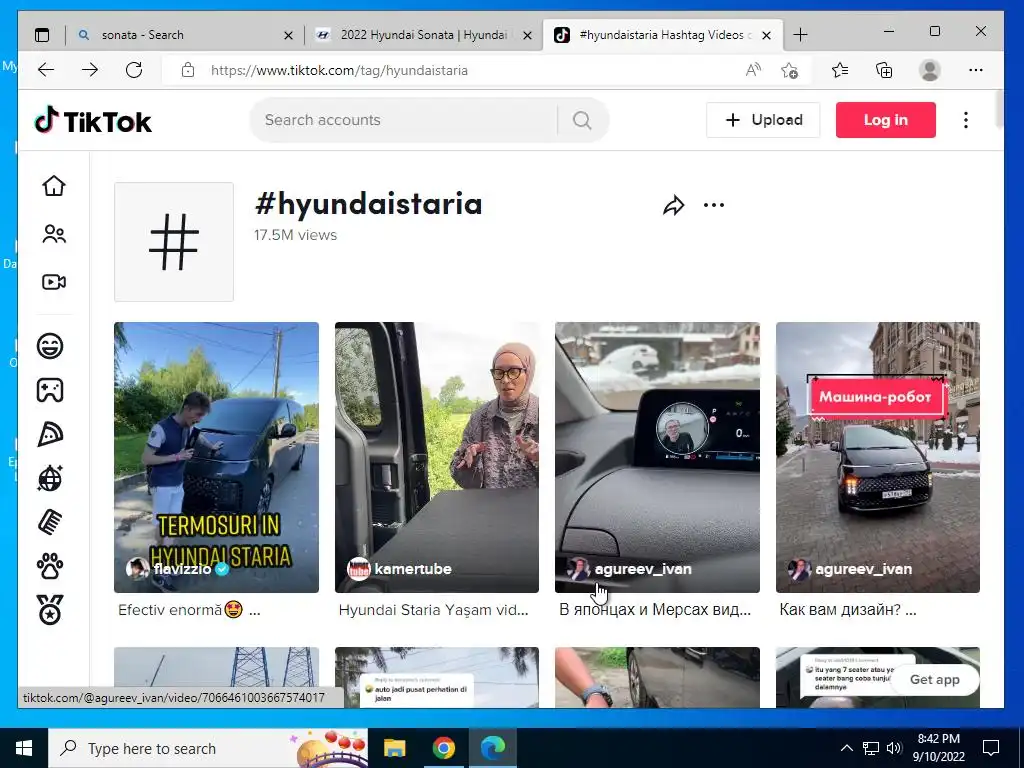Click the Upload button
This screenshot has height=768, width=1024.
click(x=763, y=120)
